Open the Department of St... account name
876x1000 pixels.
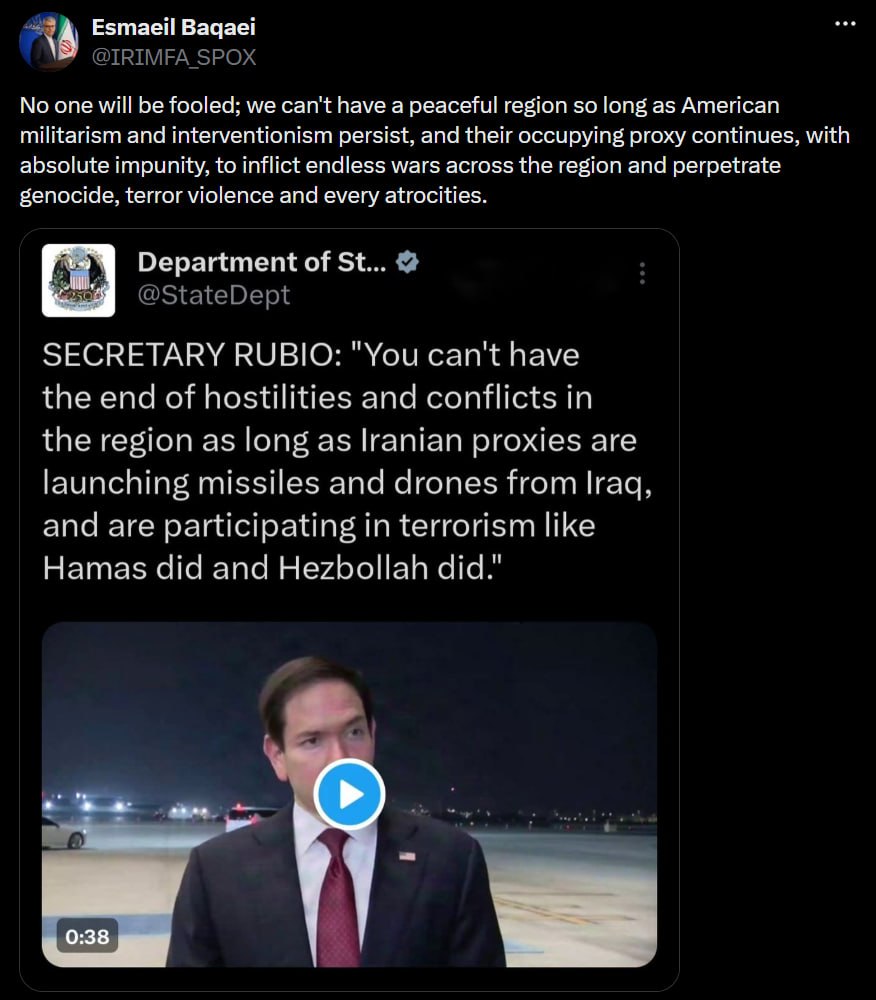coord(261,262)
